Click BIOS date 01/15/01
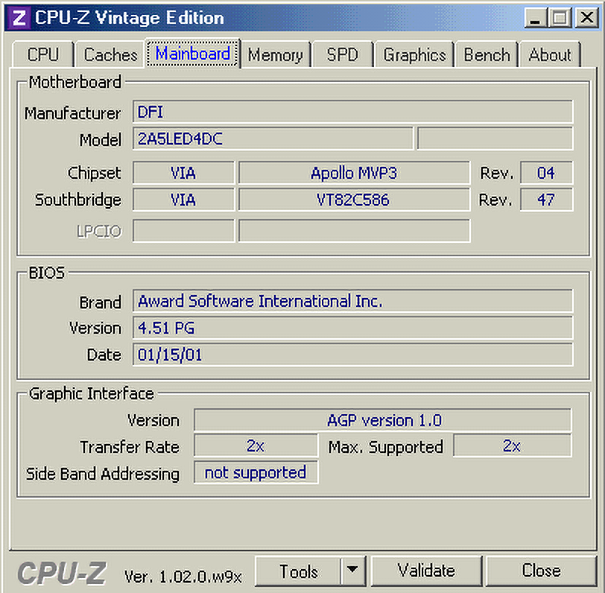 [x=353, y=355]
